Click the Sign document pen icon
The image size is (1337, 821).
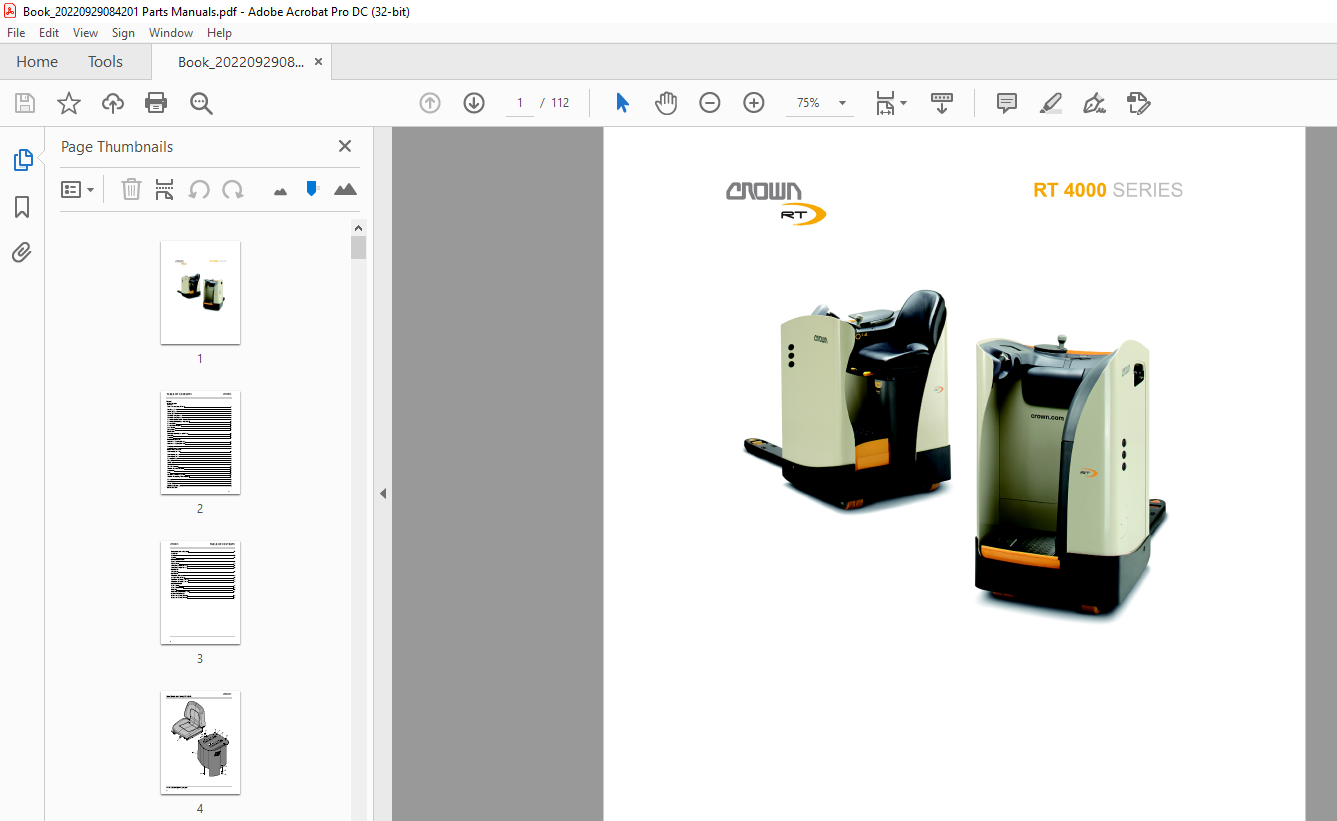[1094, 103]
